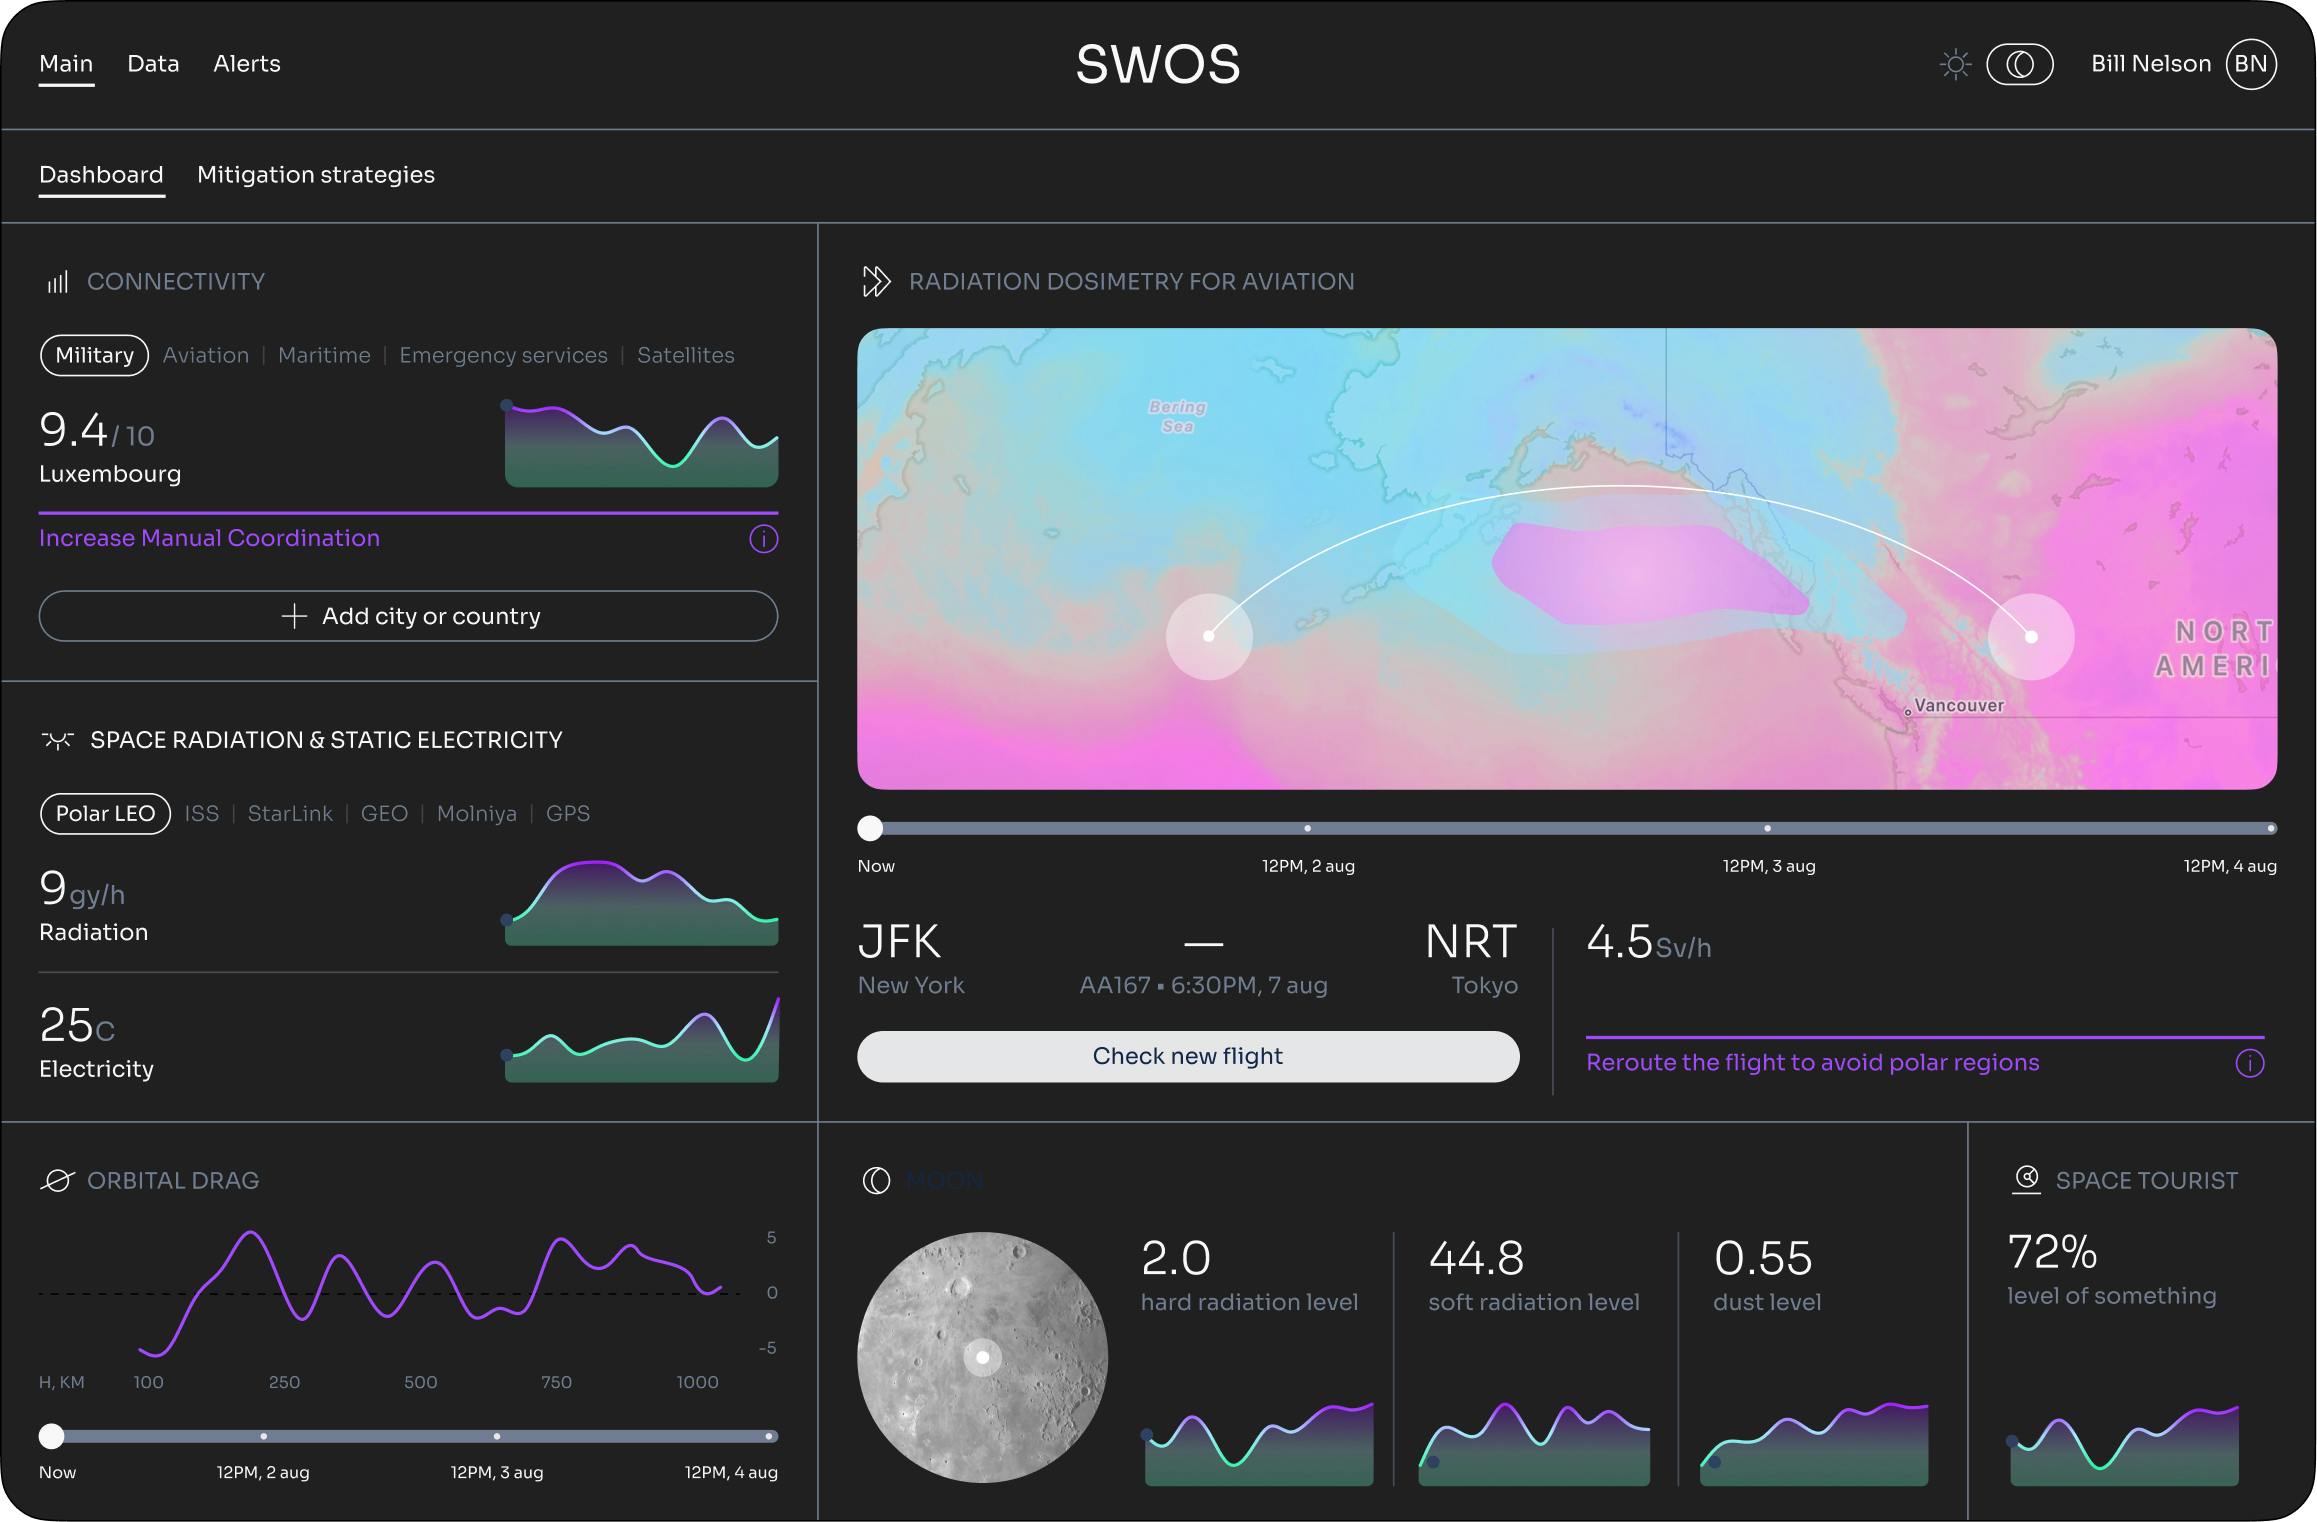The height and width of the screenshot is (1522, 2317).
Task: Click the Radiation Dosimetry fast-forward icon
Action: 875,282
